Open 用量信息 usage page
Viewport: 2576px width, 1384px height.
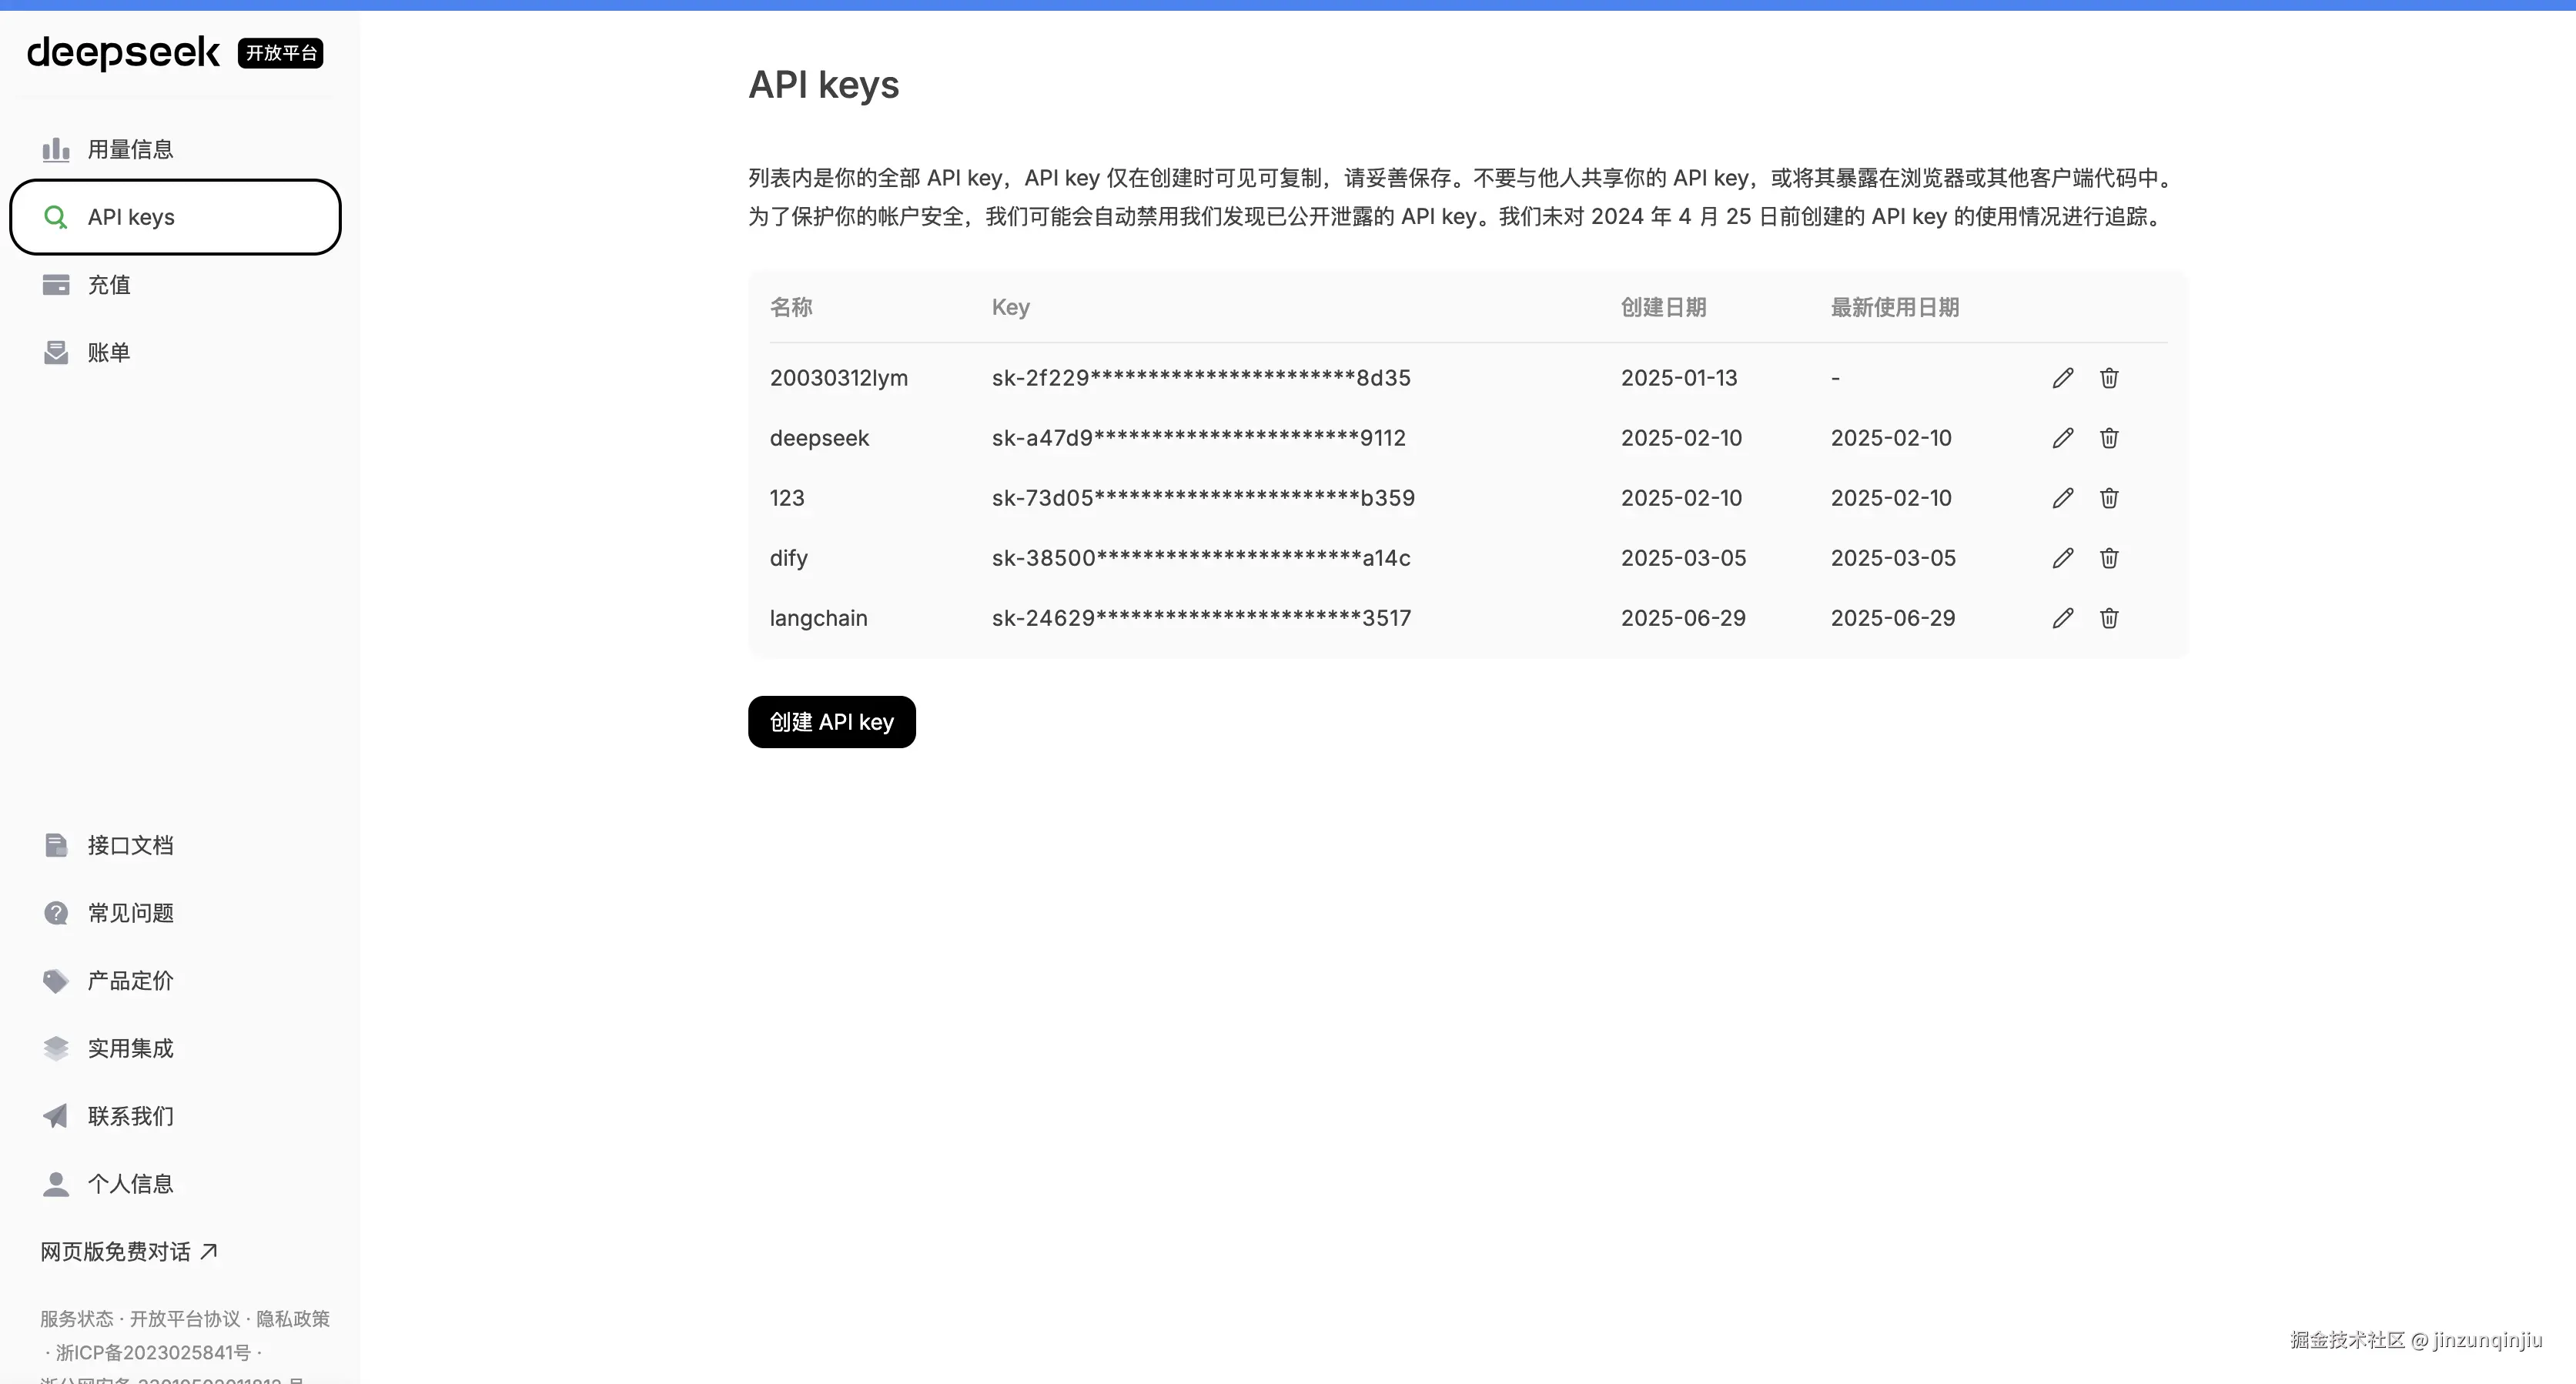click(130, 149)
